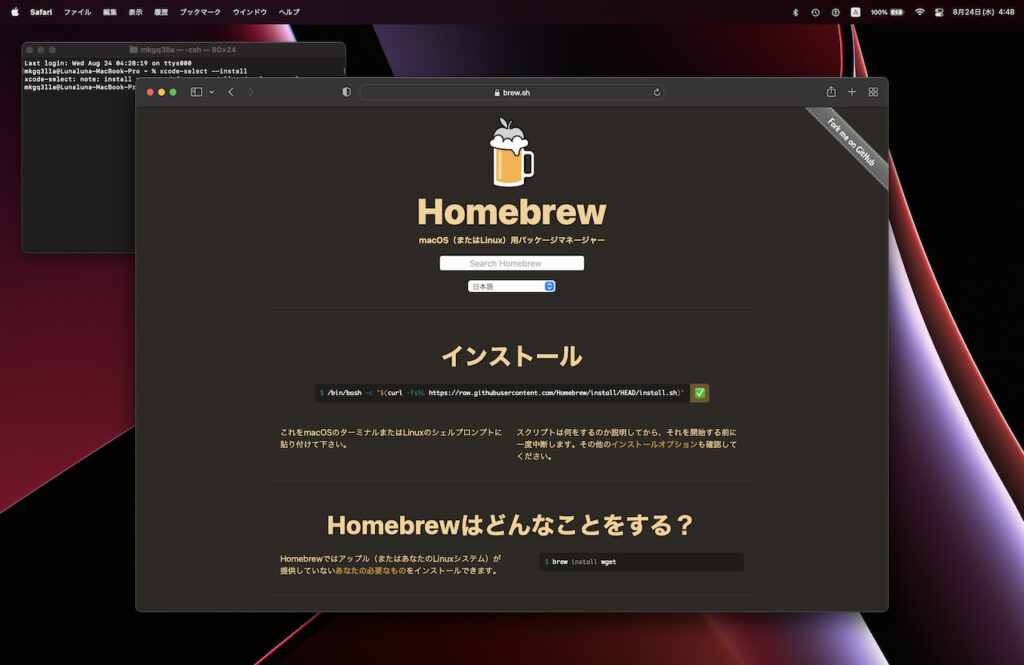Open the ファイル menu

click(x=77, y=12)
